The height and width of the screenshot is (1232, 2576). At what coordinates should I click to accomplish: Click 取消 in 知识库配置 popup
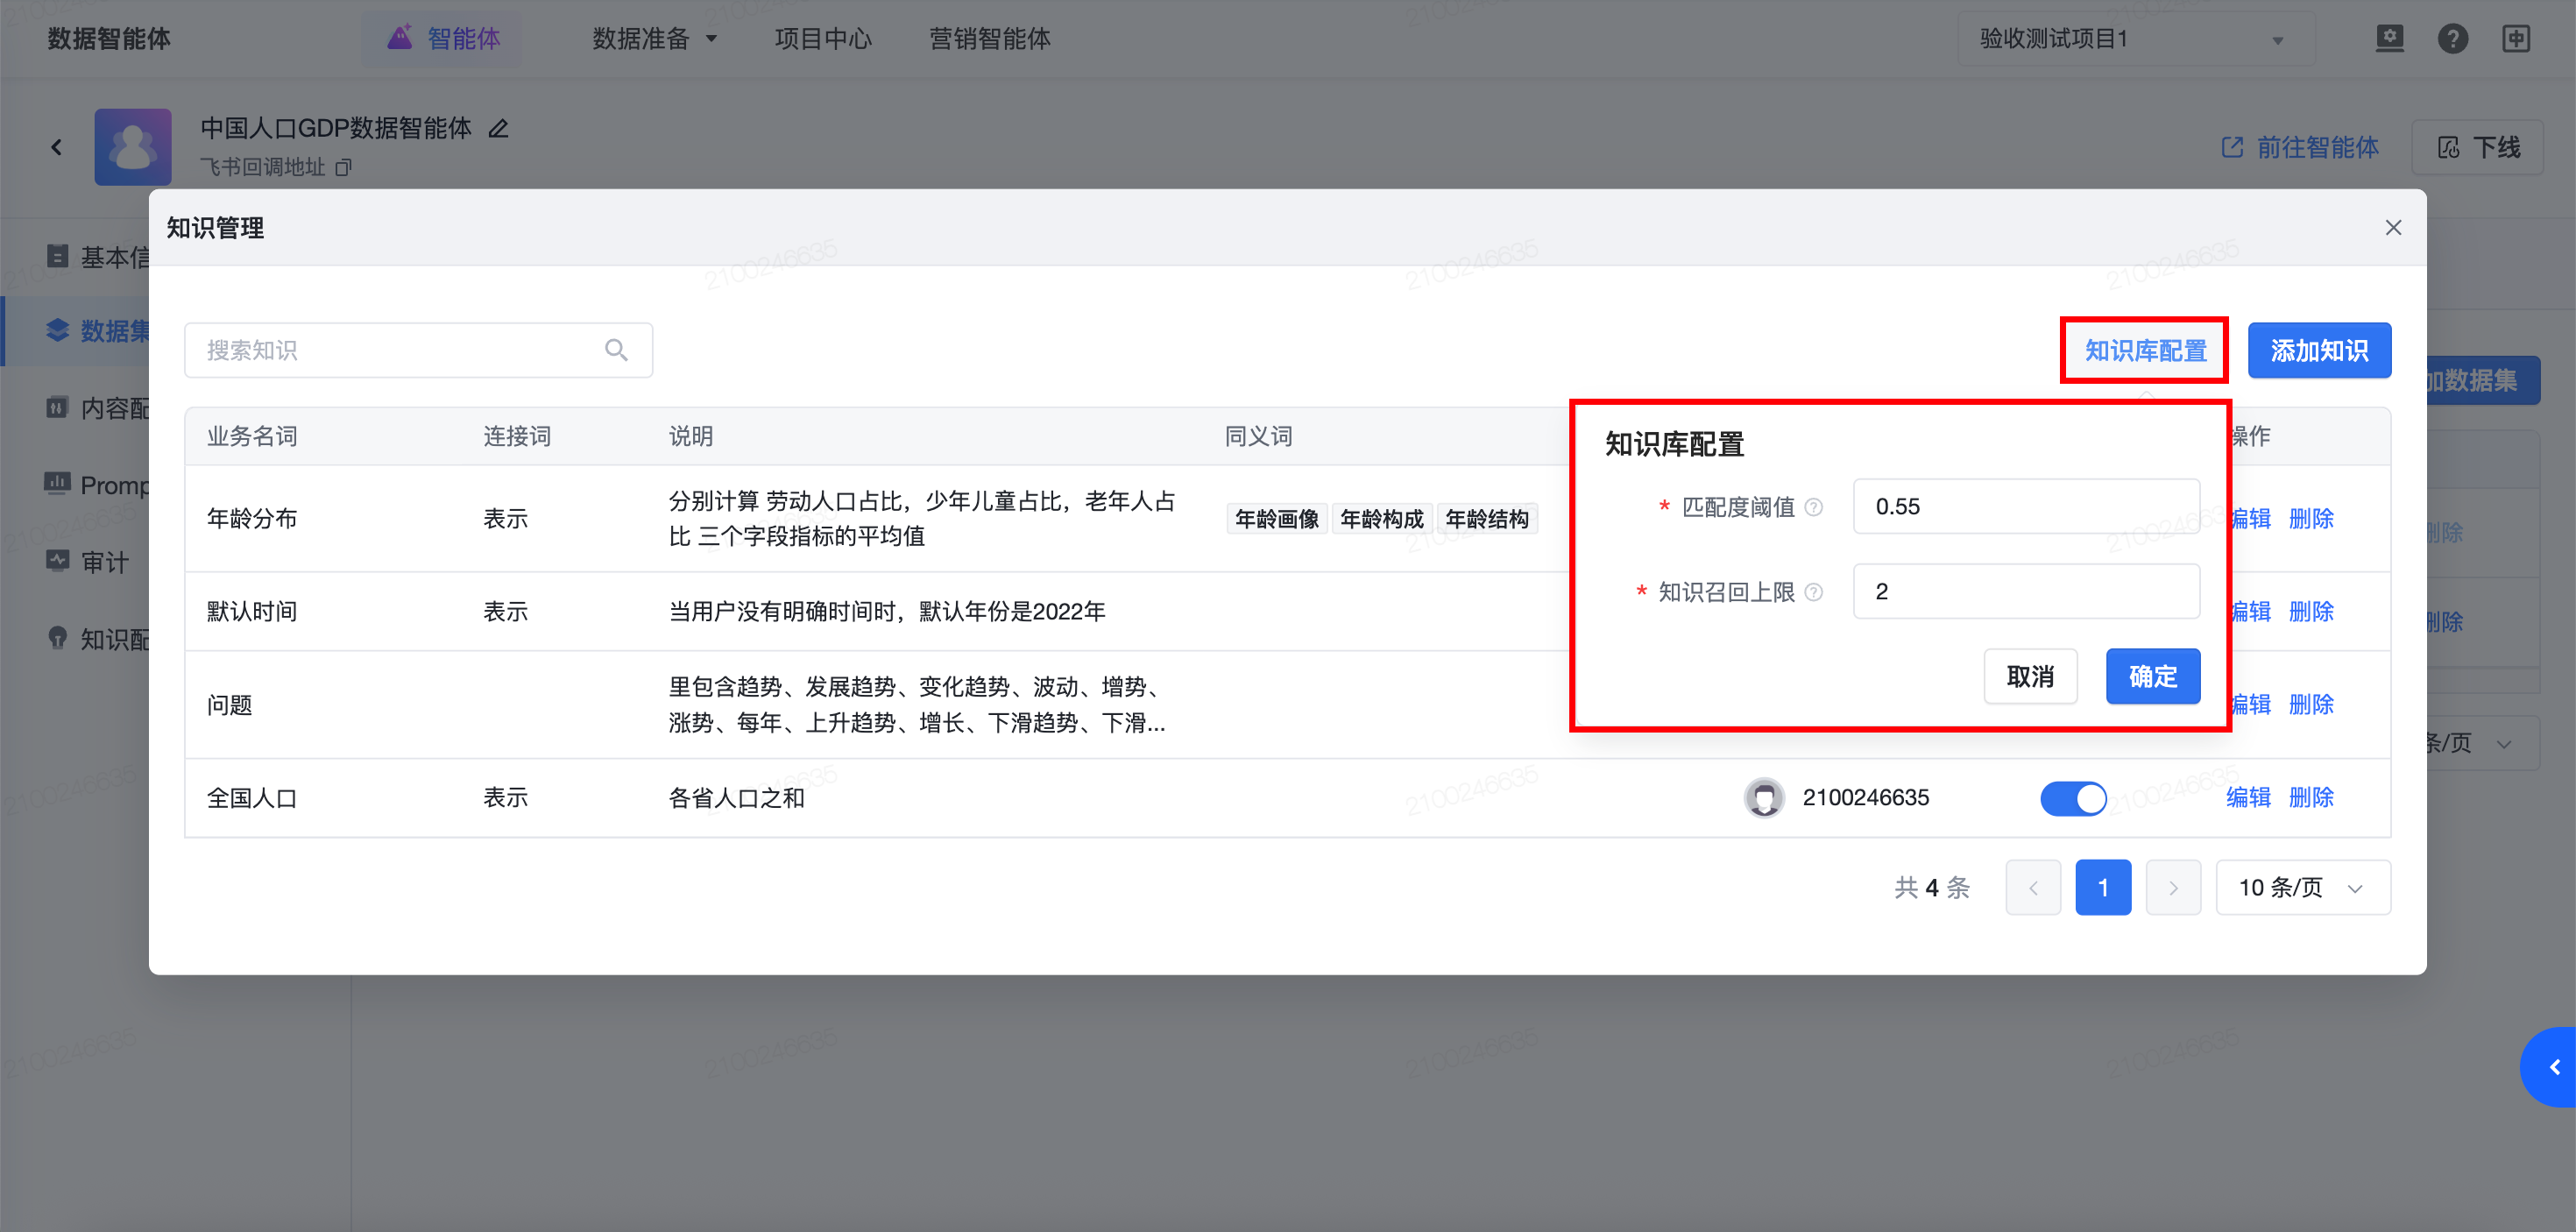(x=2030, y=676)
